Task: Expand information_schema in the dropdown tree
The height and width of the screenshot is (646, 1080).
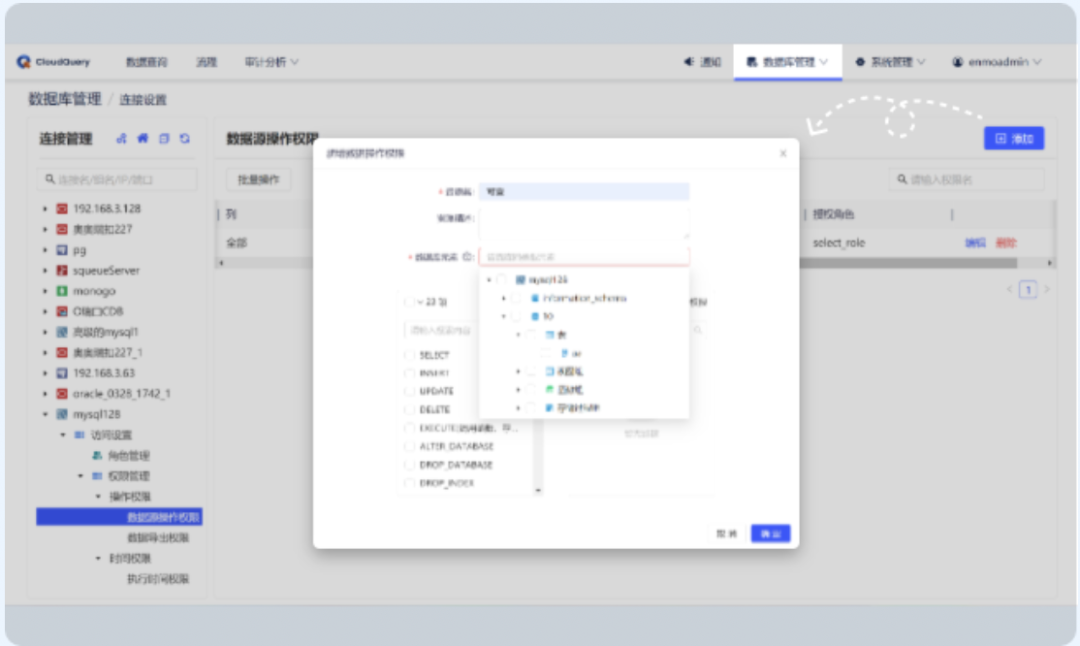Action: [503, 298]
